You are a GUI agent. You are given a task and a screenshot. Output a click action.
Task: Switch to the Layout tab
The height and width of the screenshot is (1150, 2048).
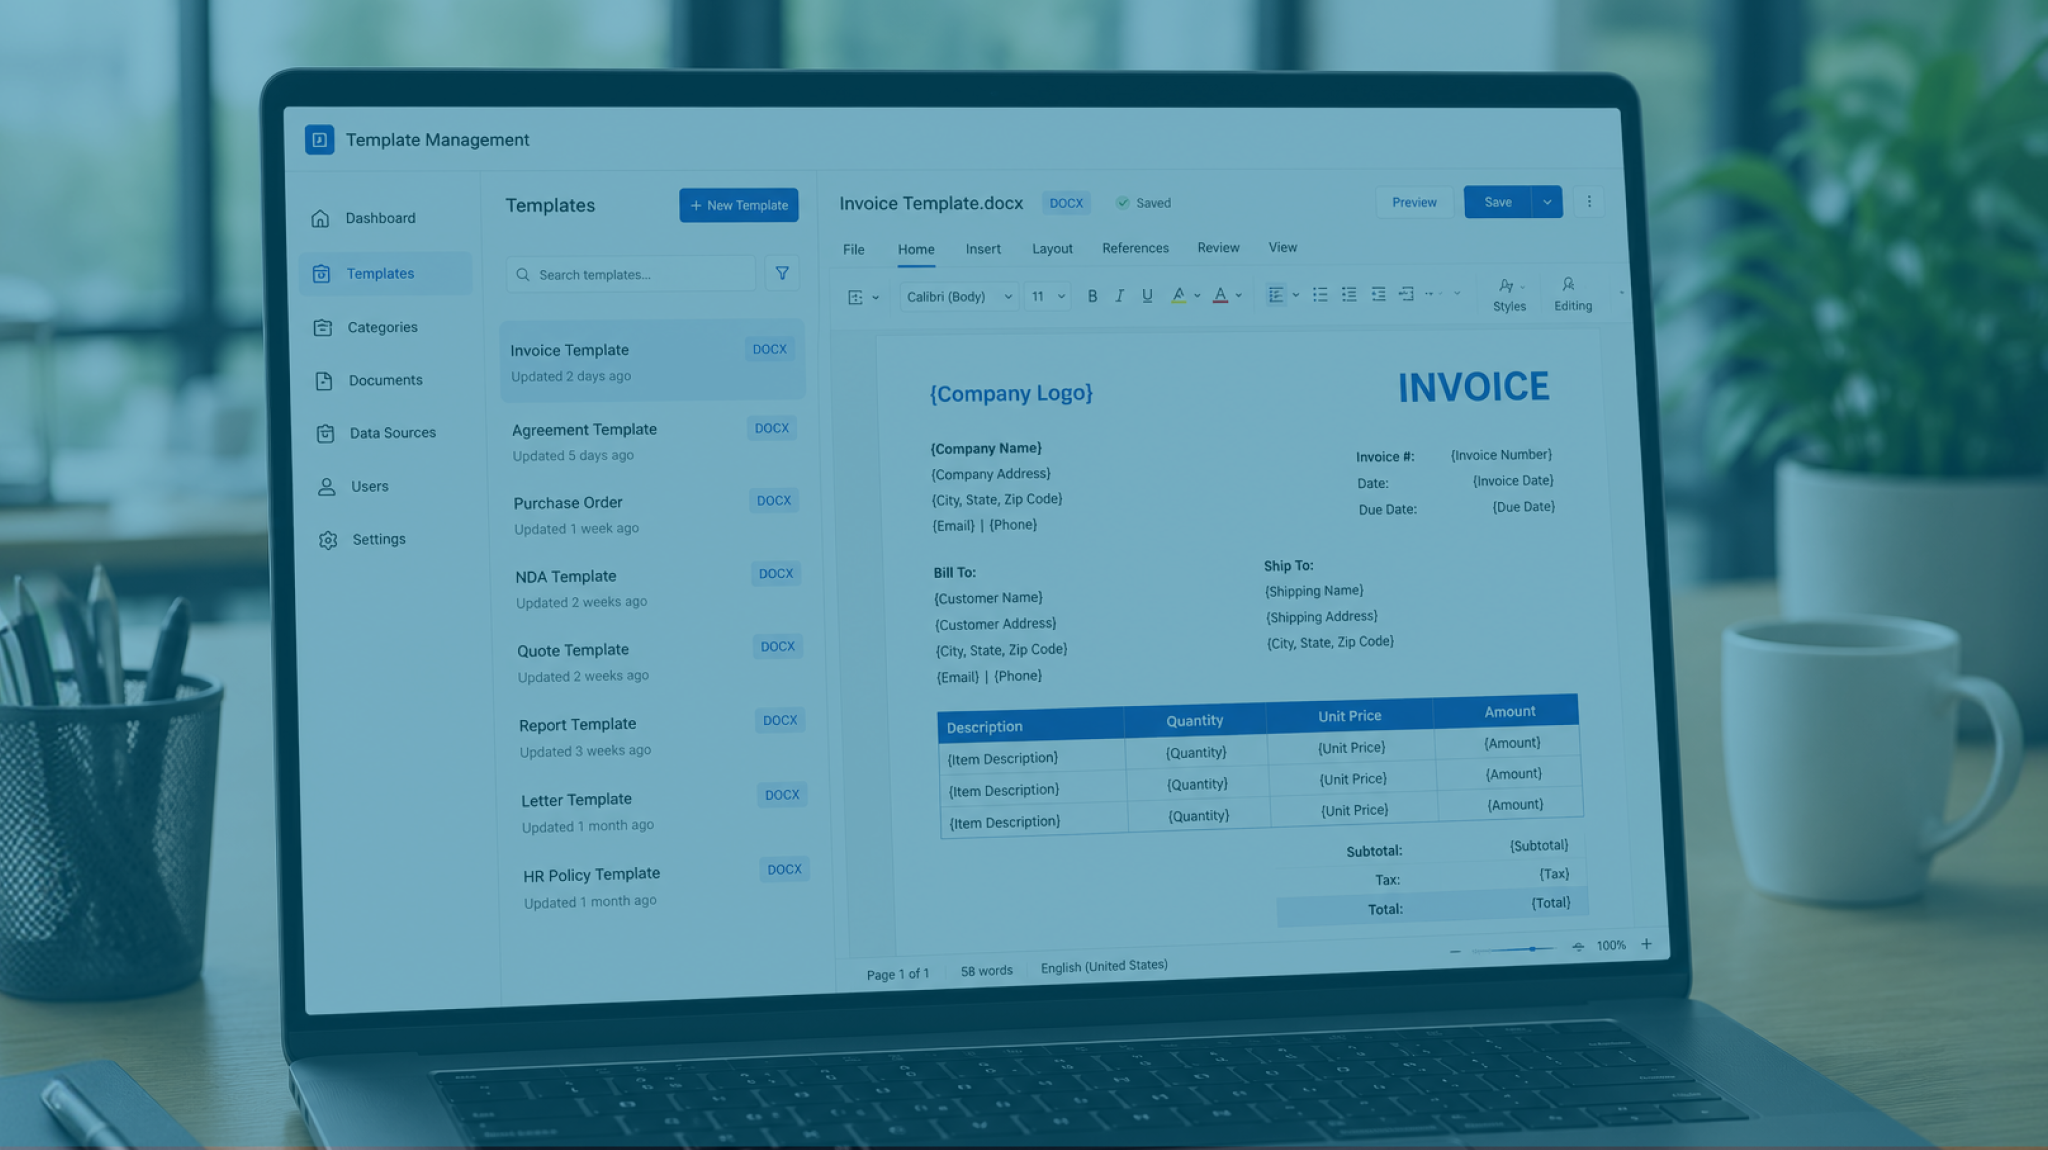tap(1052, 248)
